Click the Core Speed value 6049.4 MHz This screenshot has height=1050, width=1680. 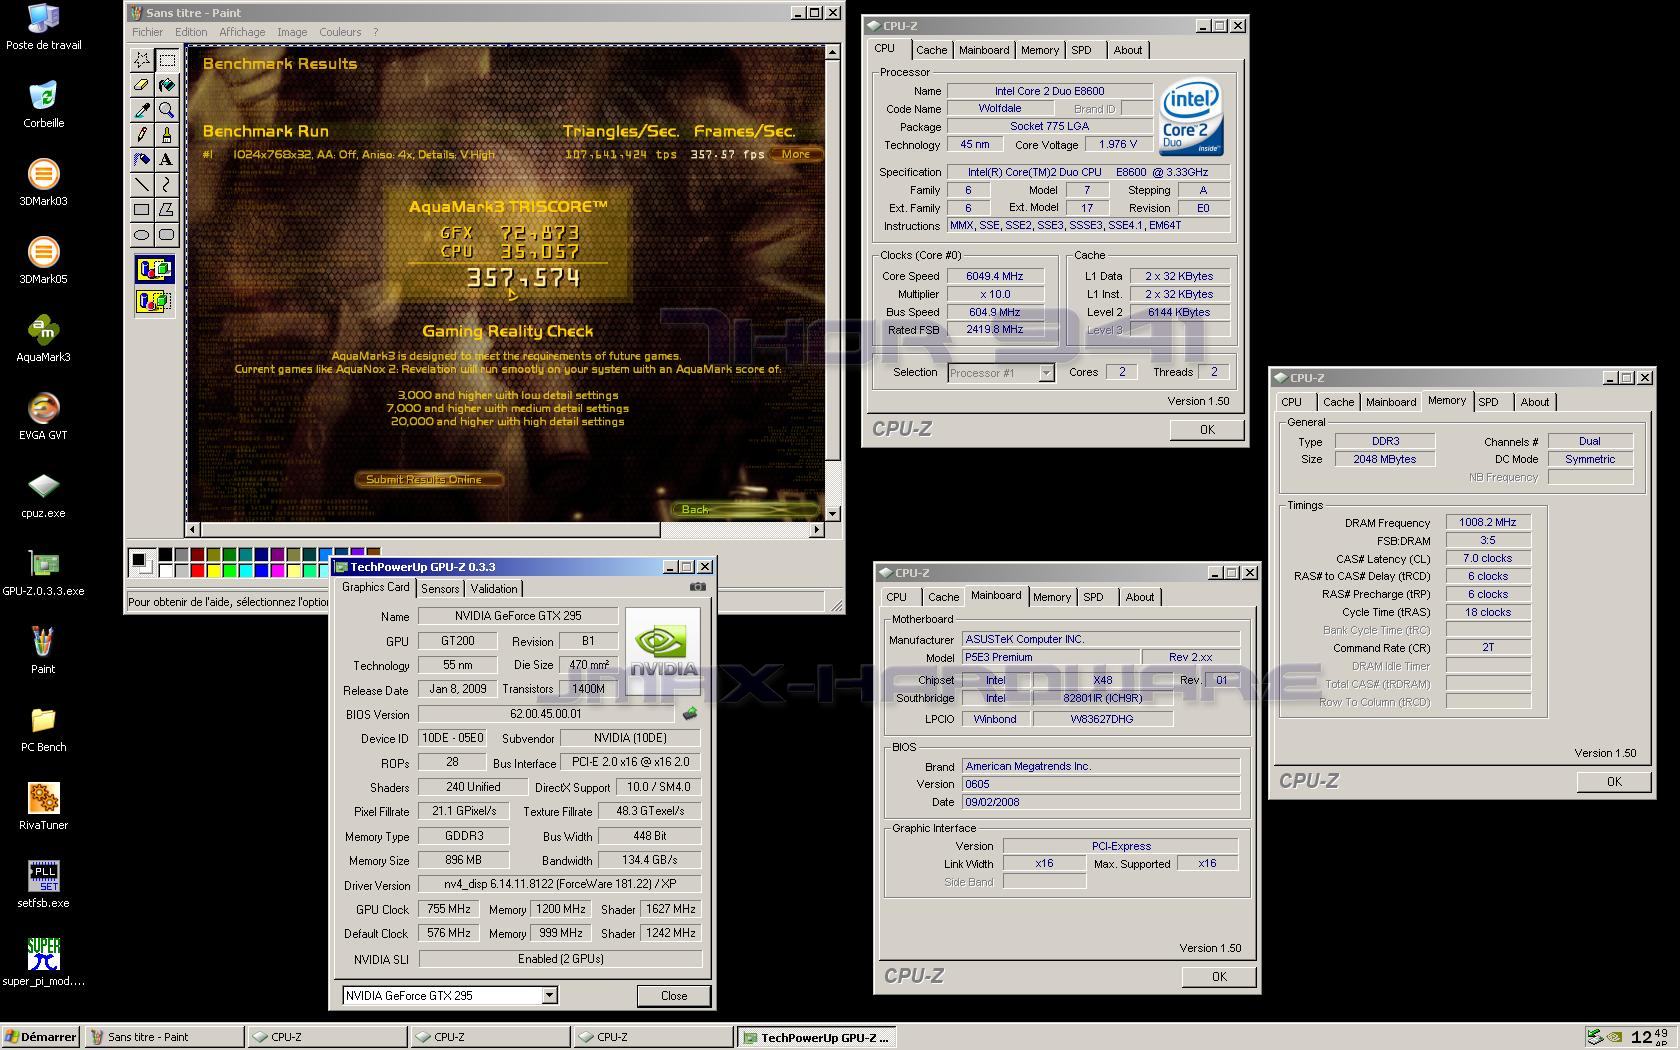pos(994,276)
